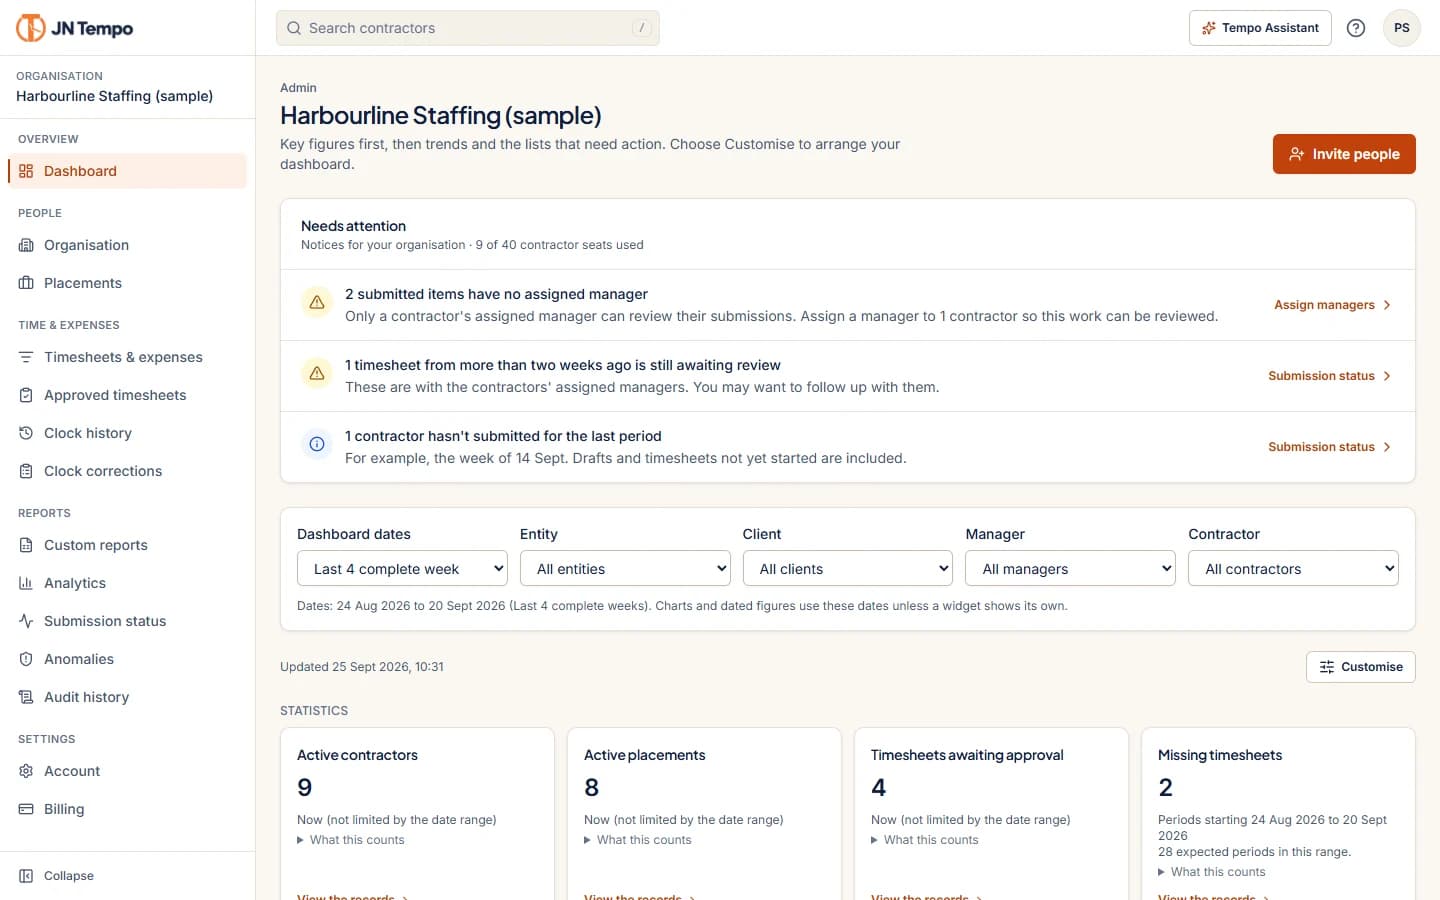Click the Submission status pulse icon
1440x900 pixels.
click(x=26, y=621)
